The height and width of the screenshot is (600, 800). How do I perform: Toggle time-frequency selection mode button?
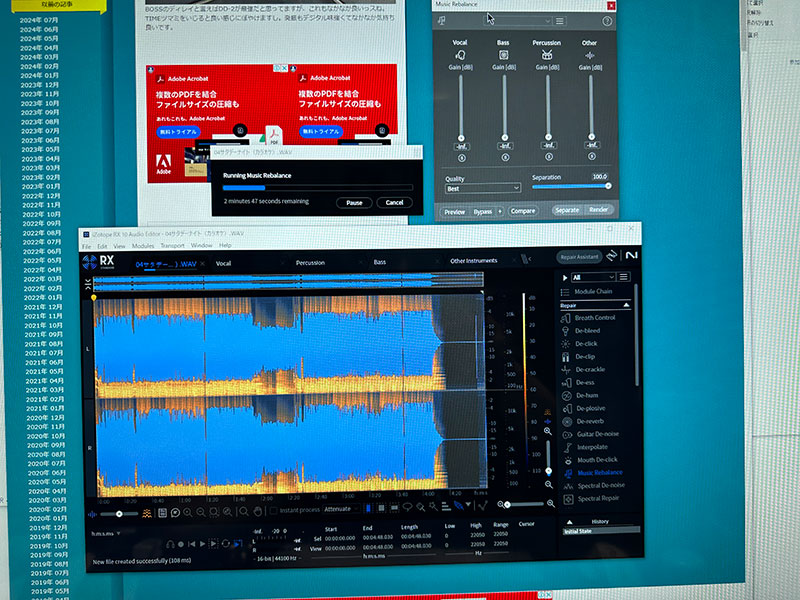pos(381,508)
